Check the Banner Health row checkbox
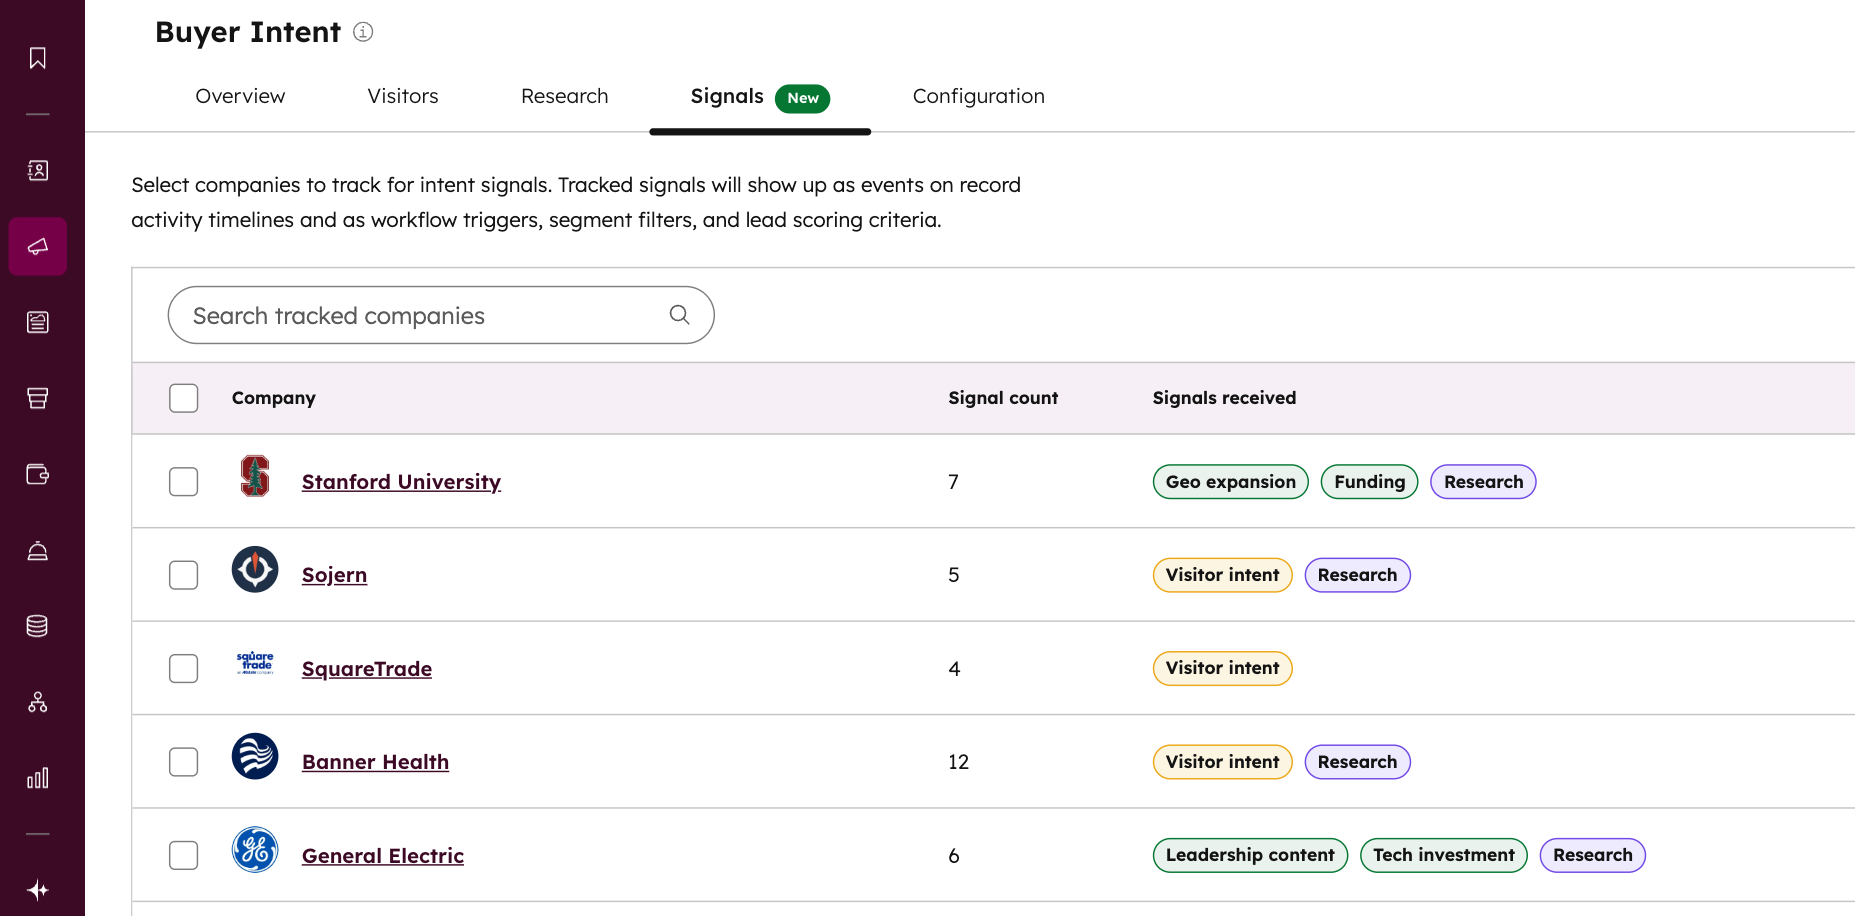This screenshot has width=1855, height=916. pyautogui.click(x=184, y=761)
